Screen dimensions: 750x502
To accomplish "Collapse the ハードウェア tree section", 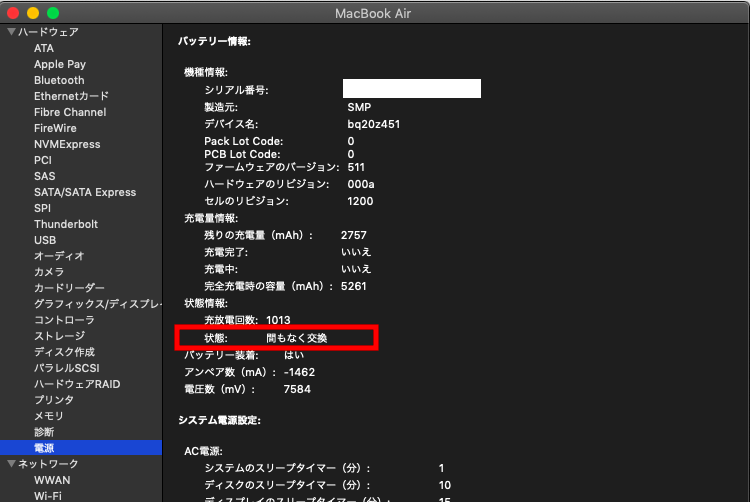I will [x=12, y=32].
